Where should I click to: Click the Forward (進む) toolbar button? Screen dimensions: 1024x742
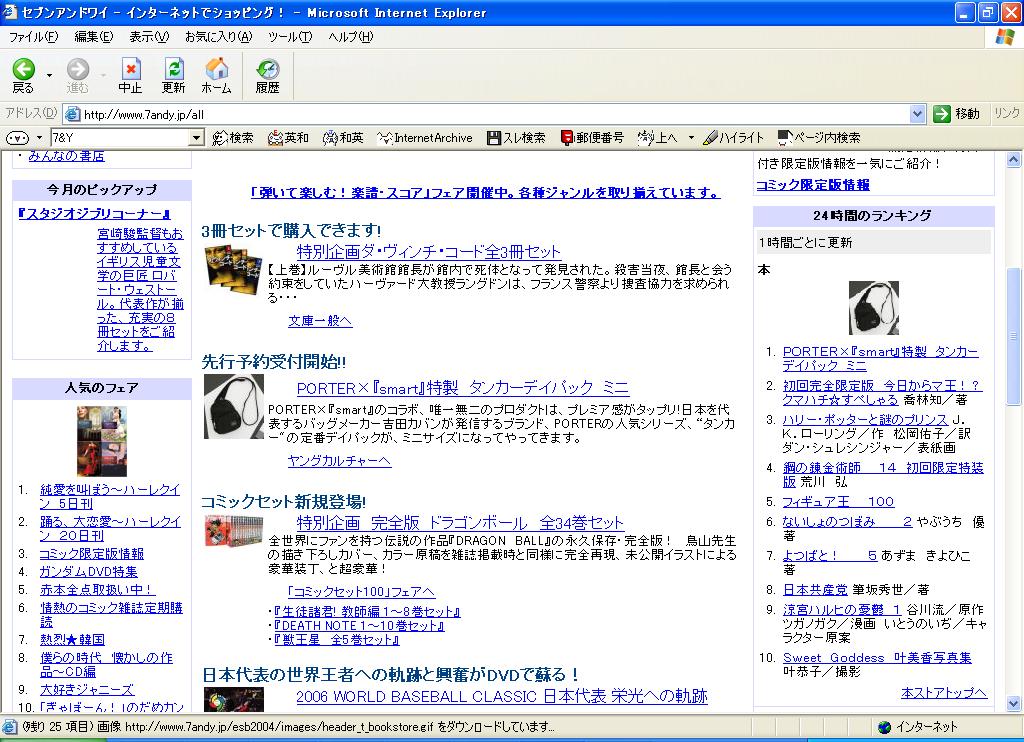[x=77, y=76]
